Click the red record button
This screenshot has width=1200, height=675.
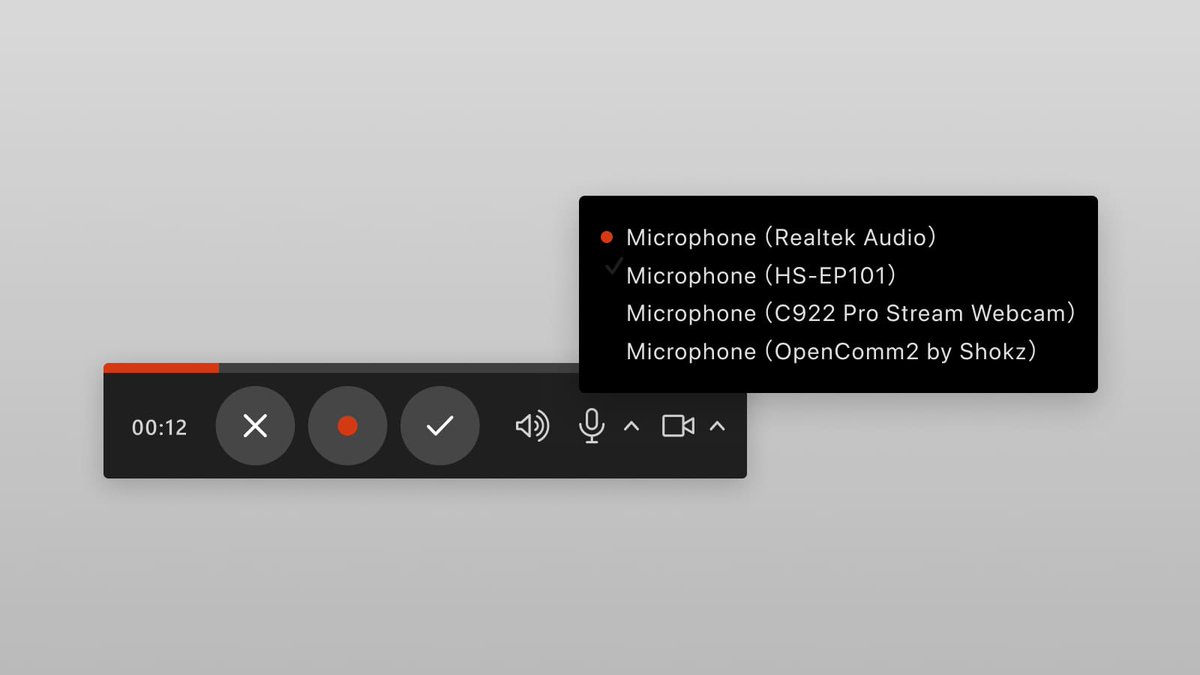coord(347,426)
